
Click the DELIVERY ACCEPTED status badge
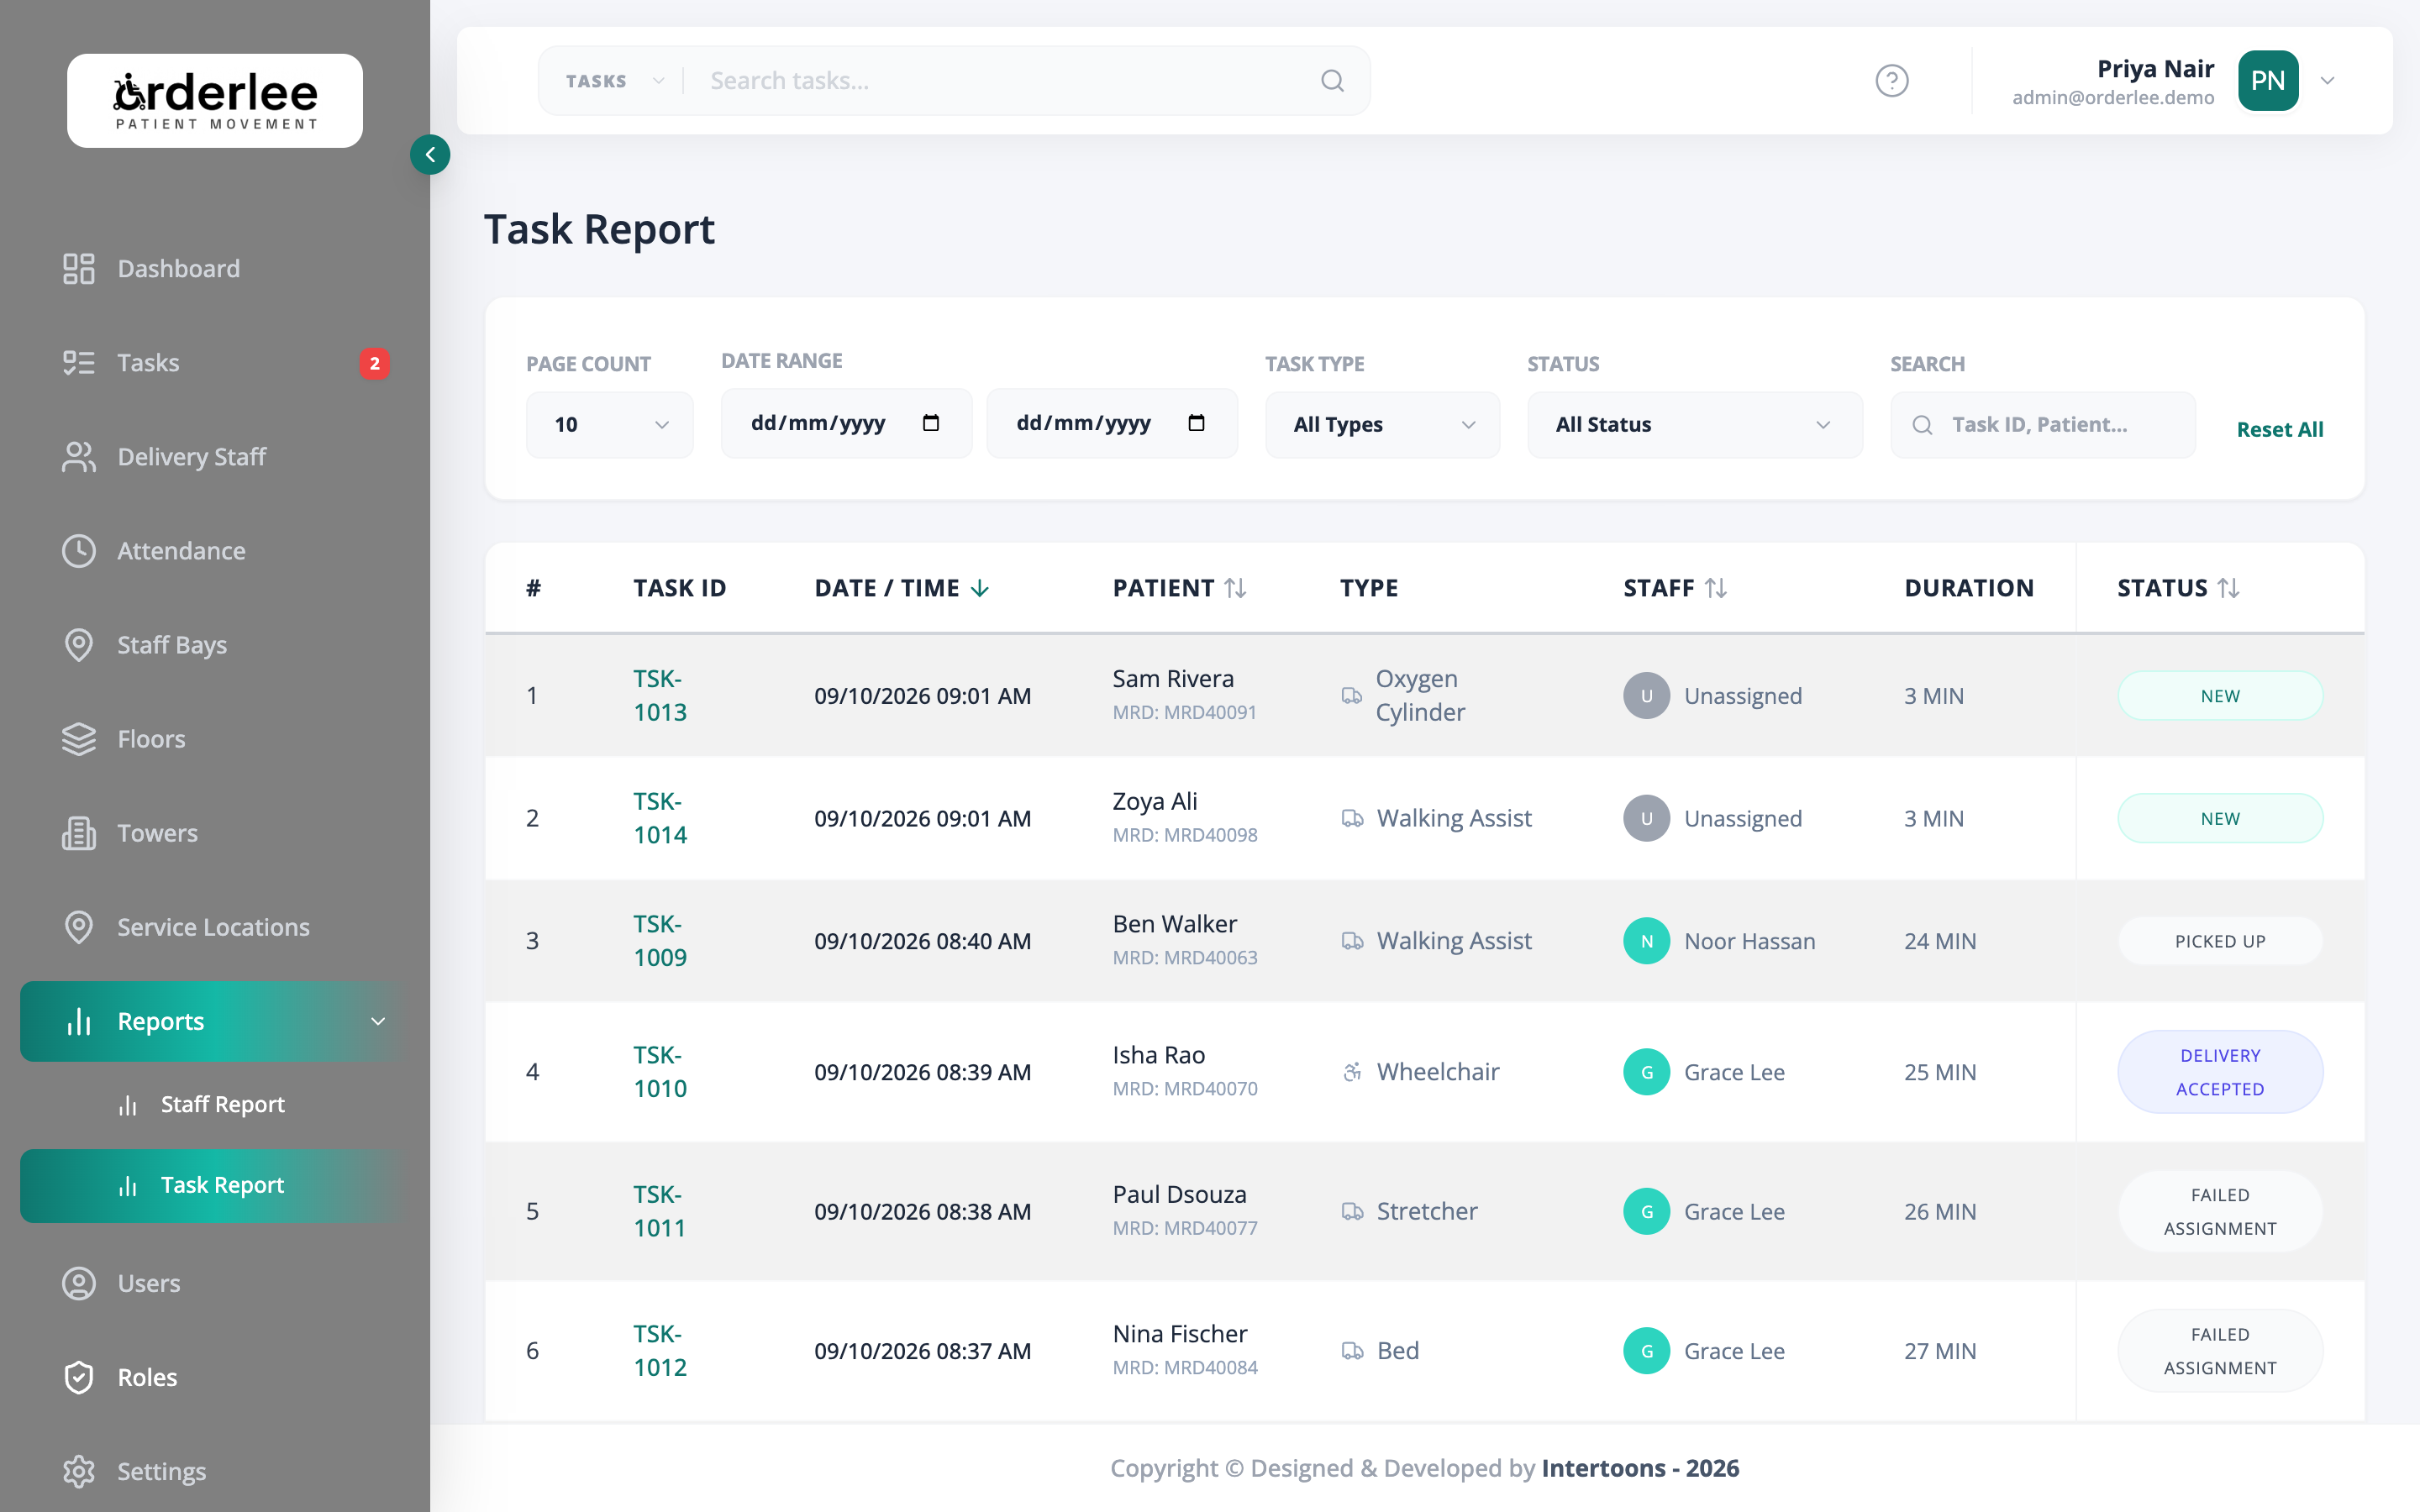click(2219, 1072)
